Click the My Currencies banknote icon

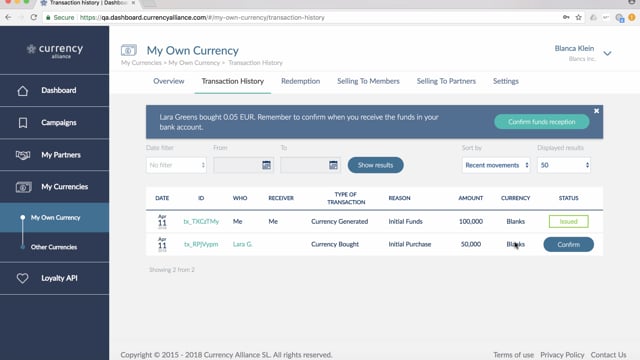click(23, 187)
